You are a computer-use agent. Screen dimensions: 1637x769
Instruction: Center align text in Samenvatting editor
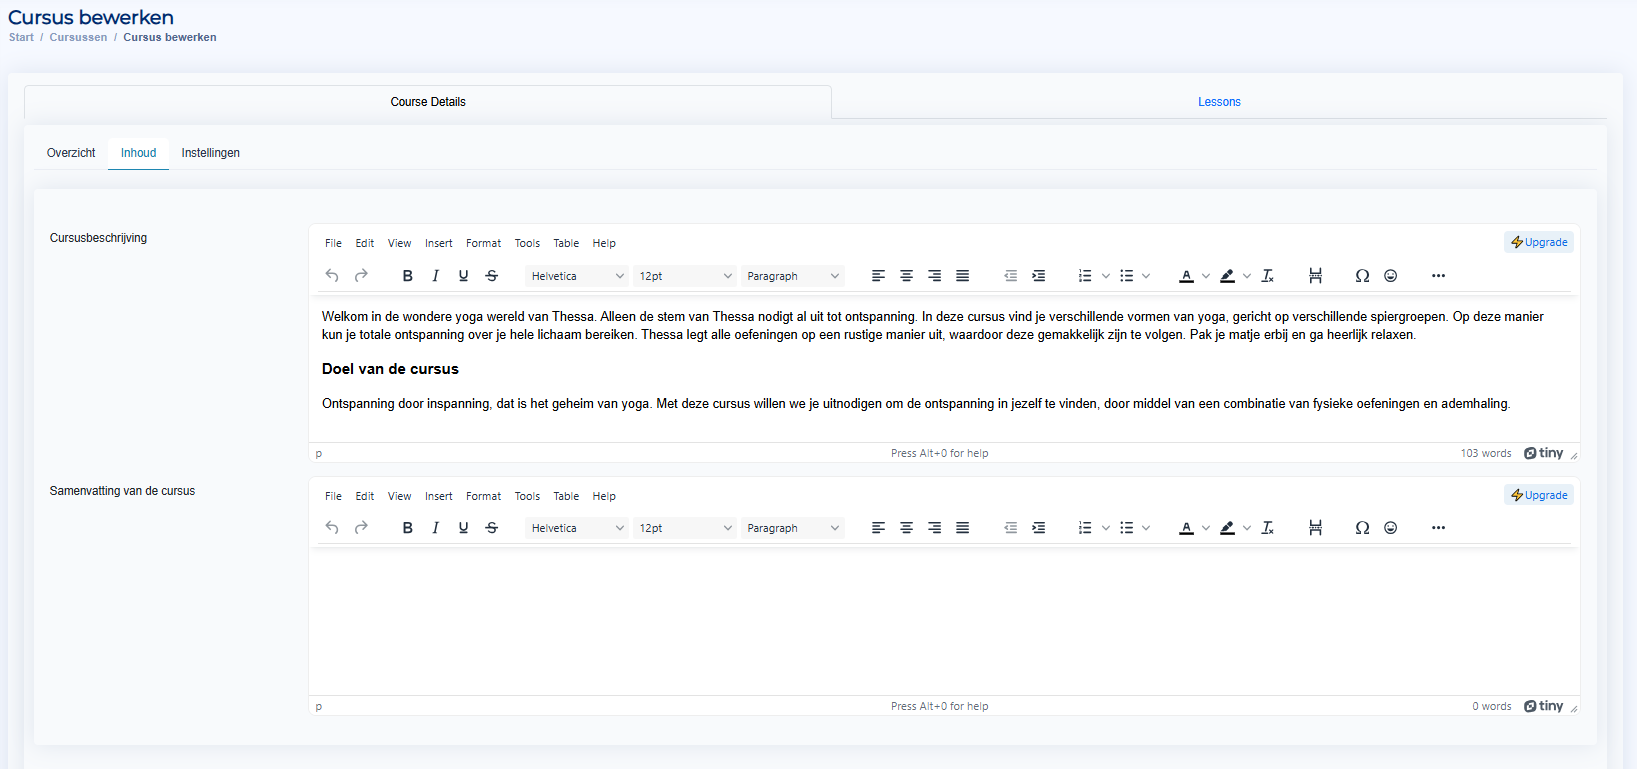pos(906,528)
